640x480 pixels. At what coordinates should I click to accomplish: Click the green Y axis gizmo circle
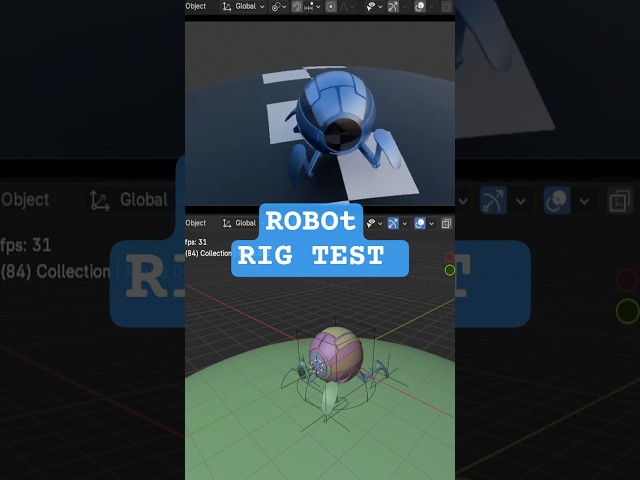point(450,270)
